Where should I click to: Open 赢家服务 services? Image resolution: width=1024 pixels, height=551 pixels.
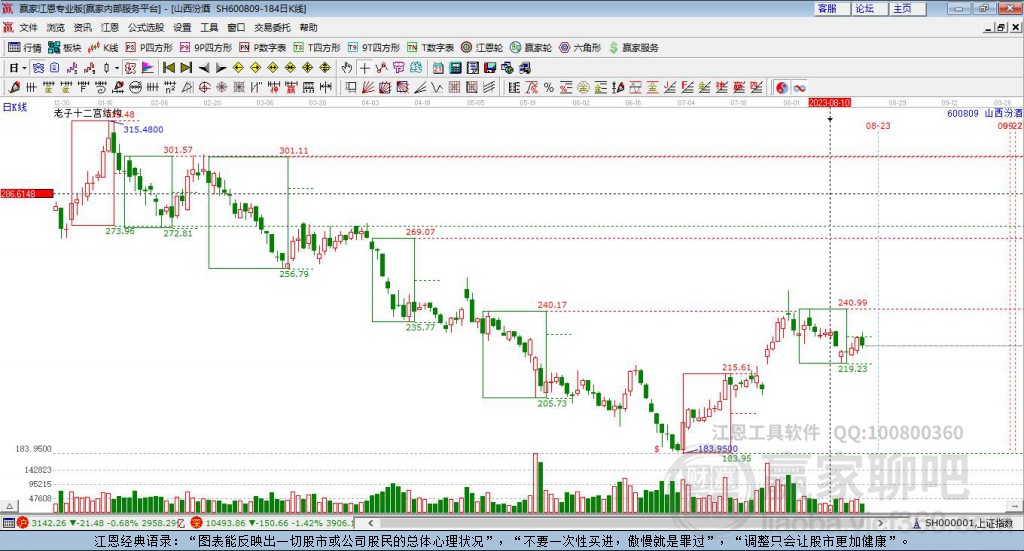click(633, 48)
